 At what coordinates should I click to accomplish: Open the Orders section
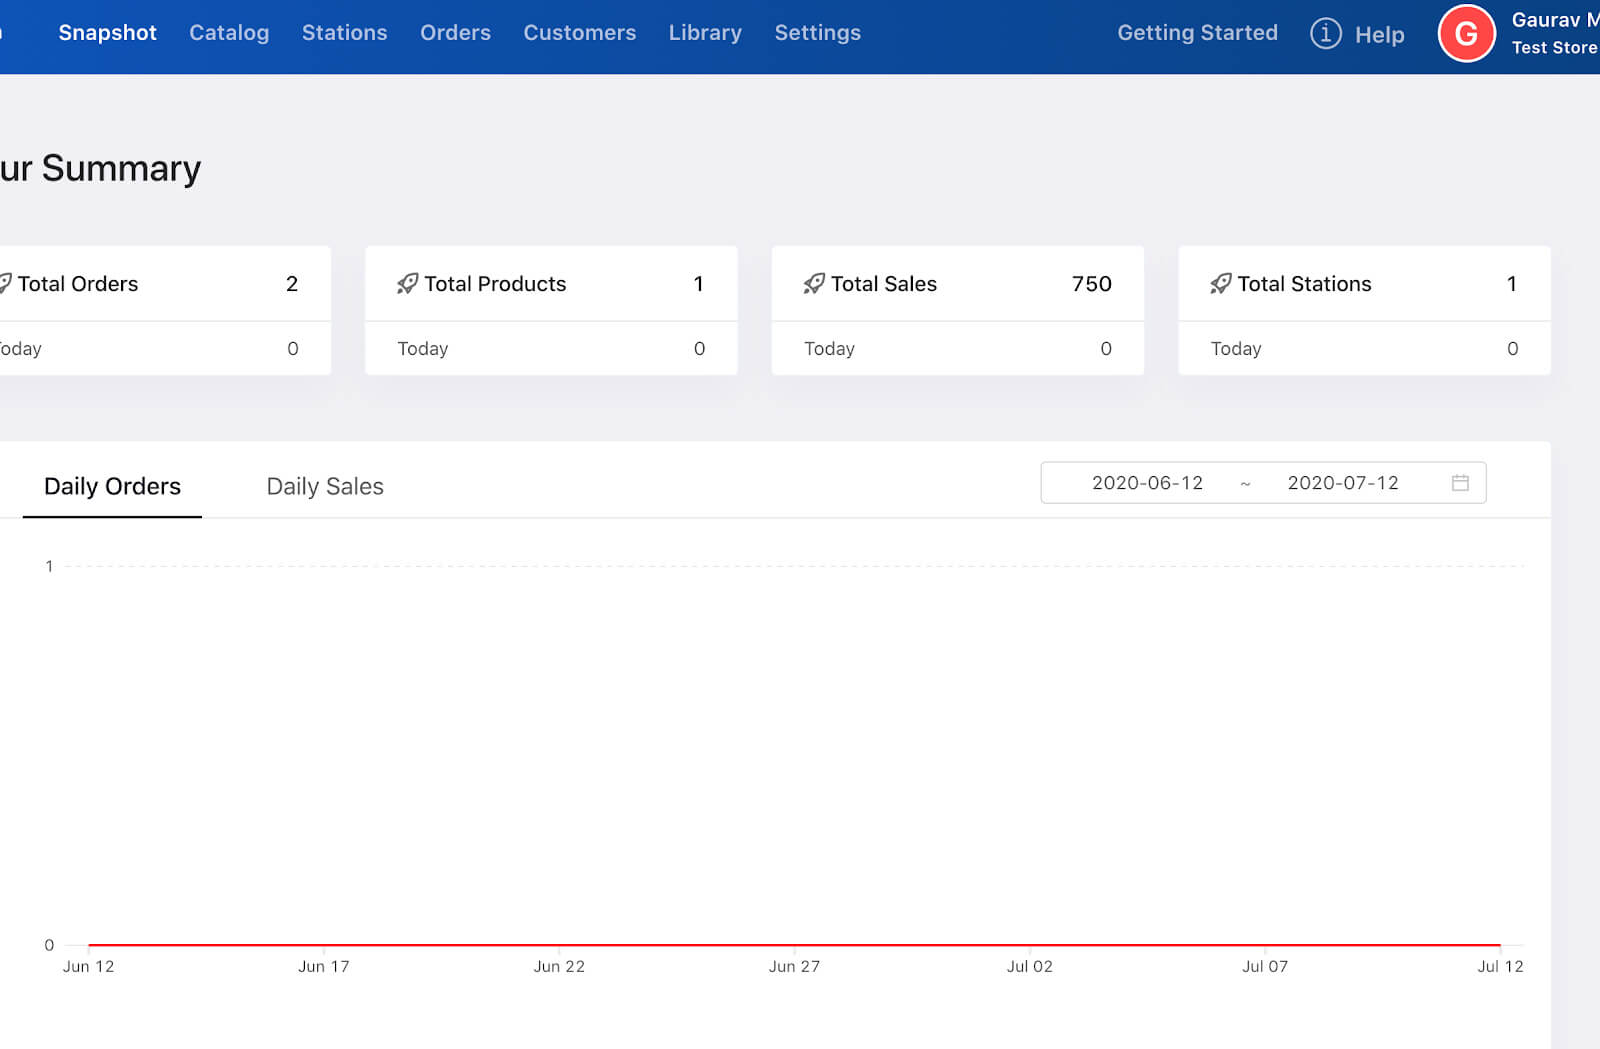pos(455,33)
